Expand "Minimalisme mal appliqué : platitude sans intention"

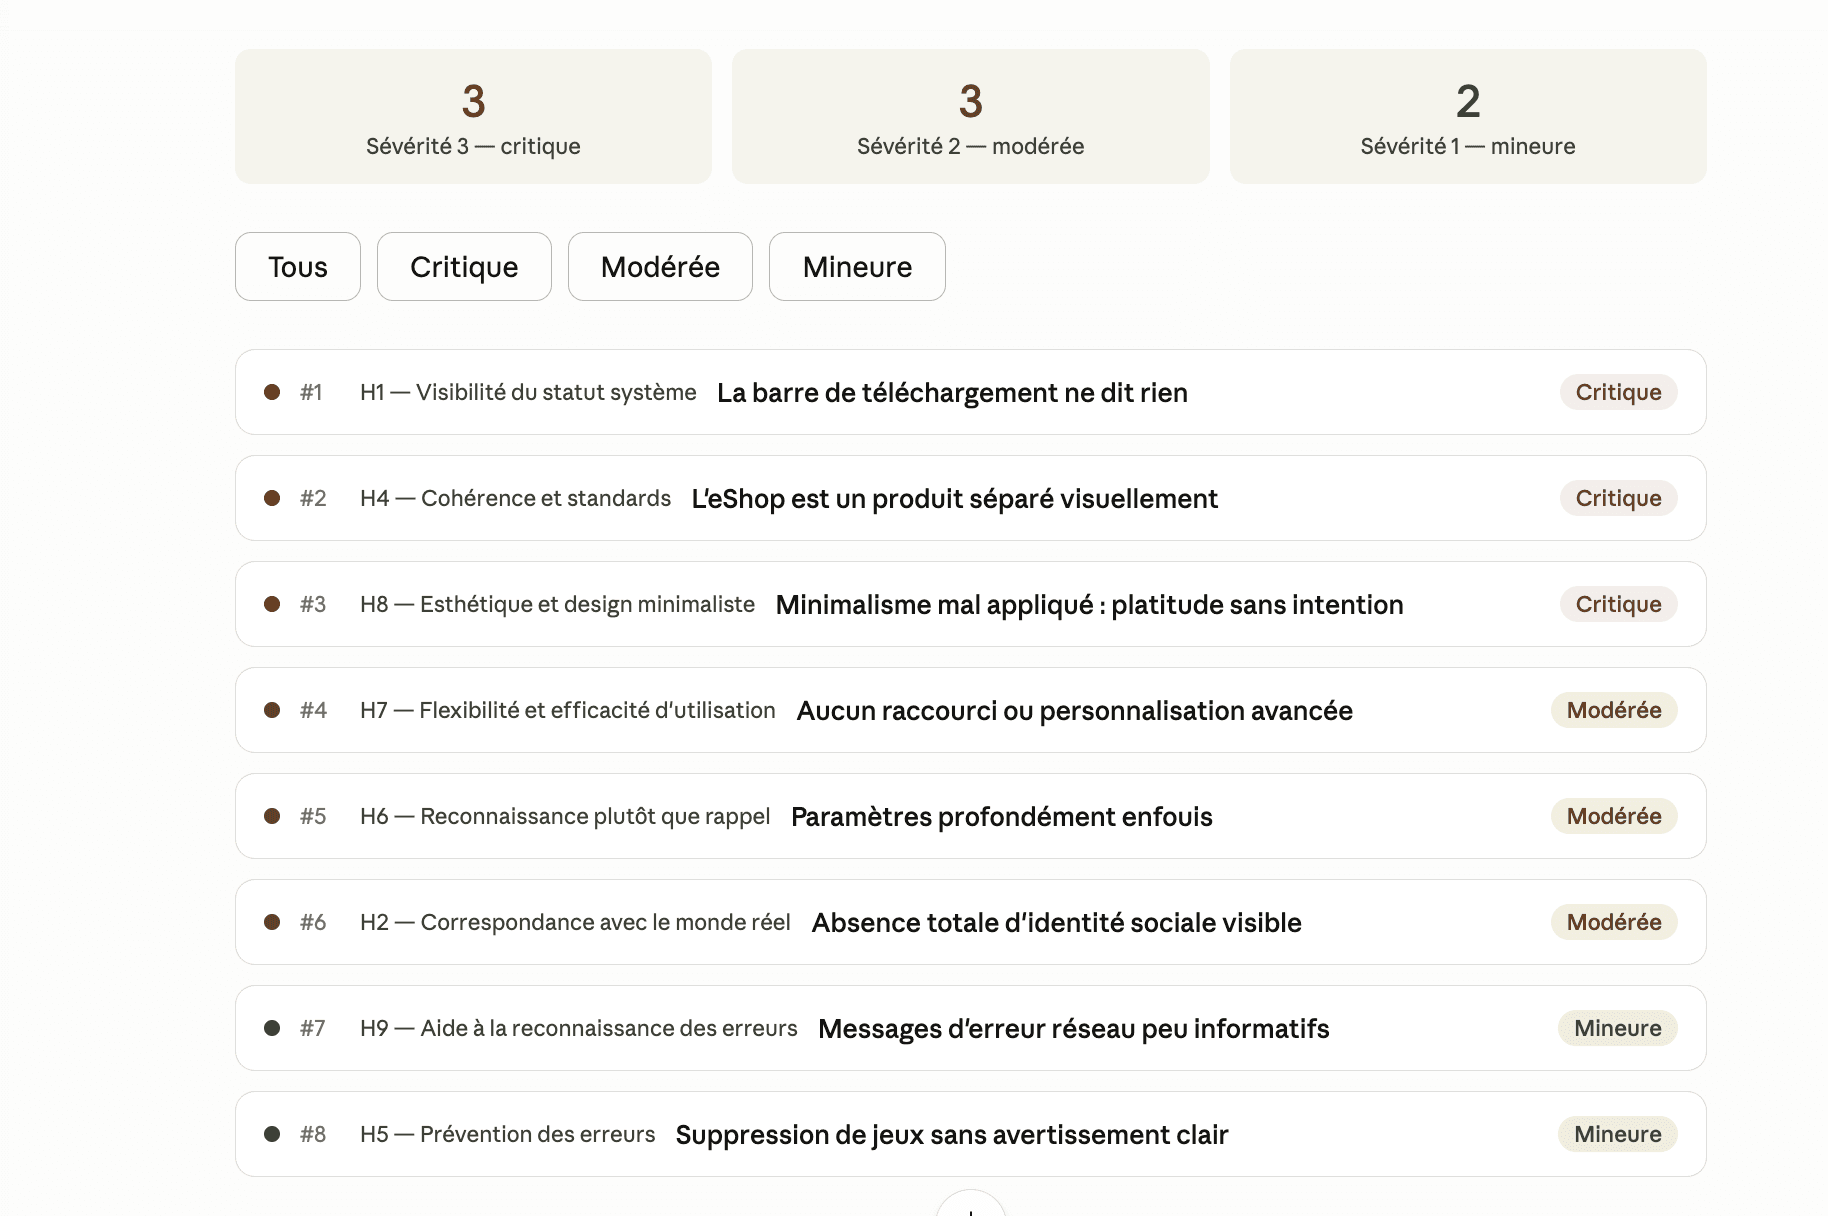tap(971, 604)
